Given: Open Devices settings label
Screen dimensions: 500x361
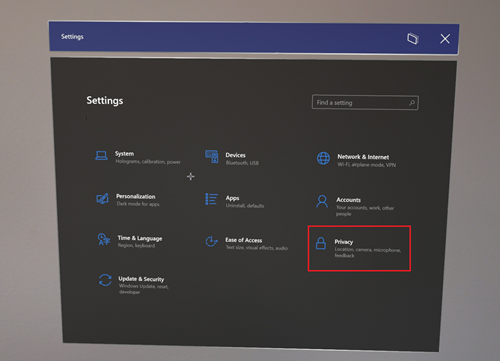Looking at the screenshot, I should [235, 155].
